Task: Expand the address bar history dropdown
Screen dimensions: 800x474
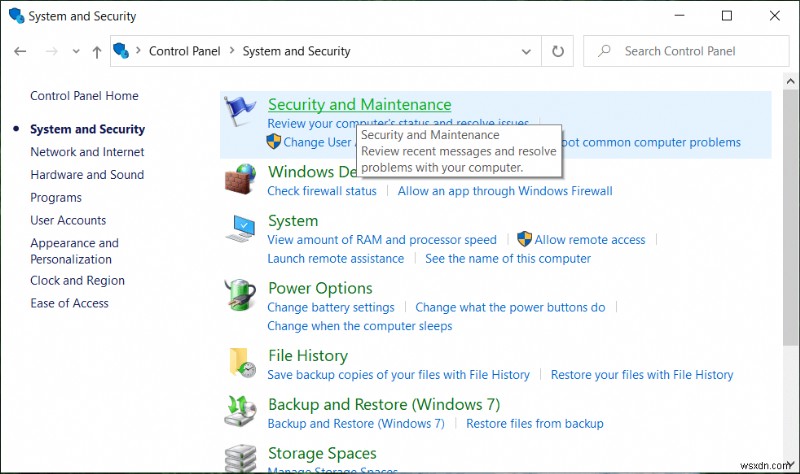Action: pos(526,51)
